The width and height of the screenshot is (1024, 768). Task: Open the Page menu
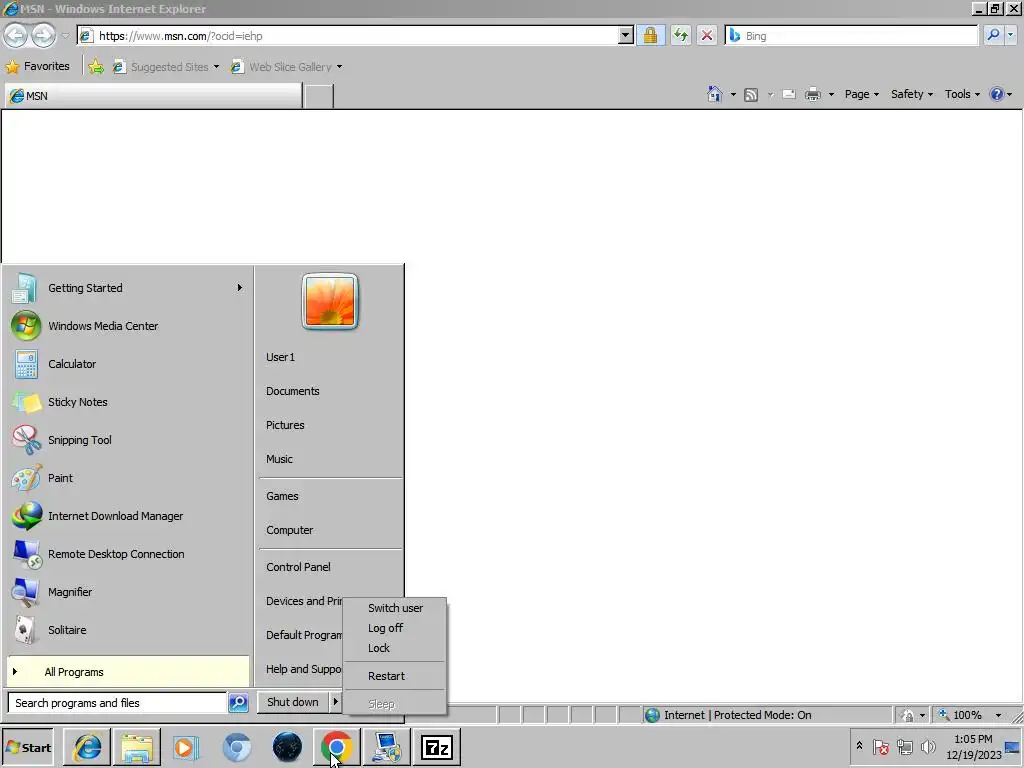coord(861,94)
